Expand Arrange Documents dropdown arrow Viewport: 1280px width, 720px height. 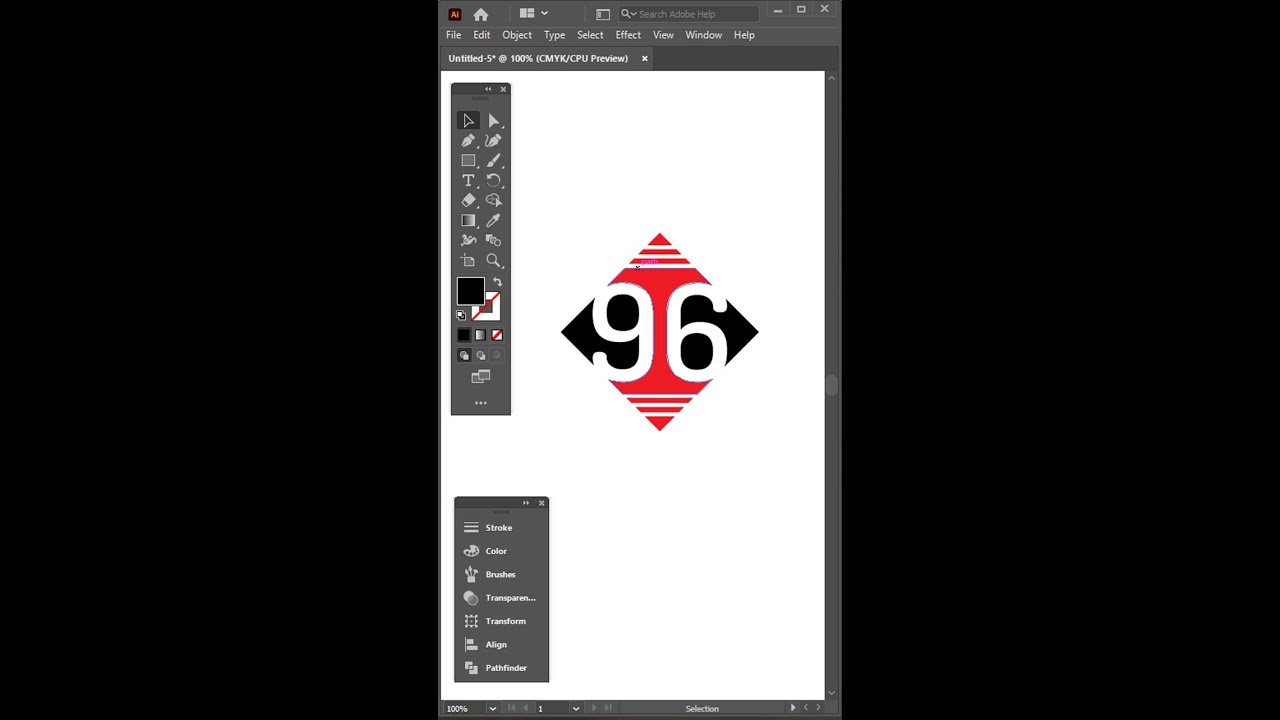(x=544, y=14)
